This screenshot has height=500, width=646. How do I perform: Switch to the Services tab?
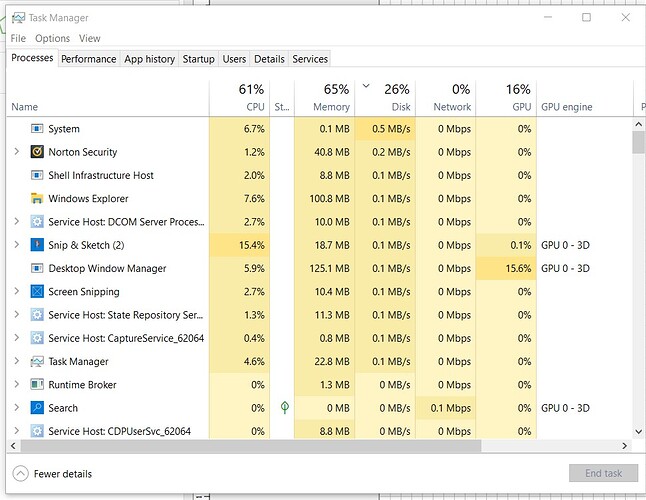click(310, 59)
